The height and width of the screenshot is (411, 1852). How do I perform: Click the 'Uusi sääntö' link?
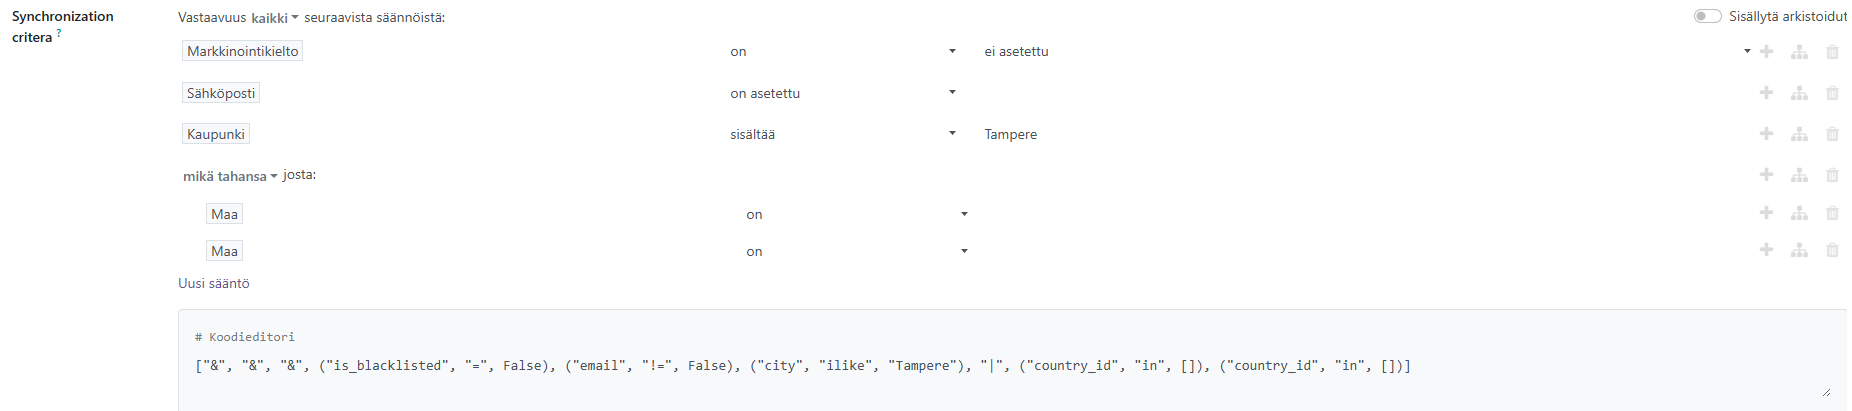click(214, 284)
